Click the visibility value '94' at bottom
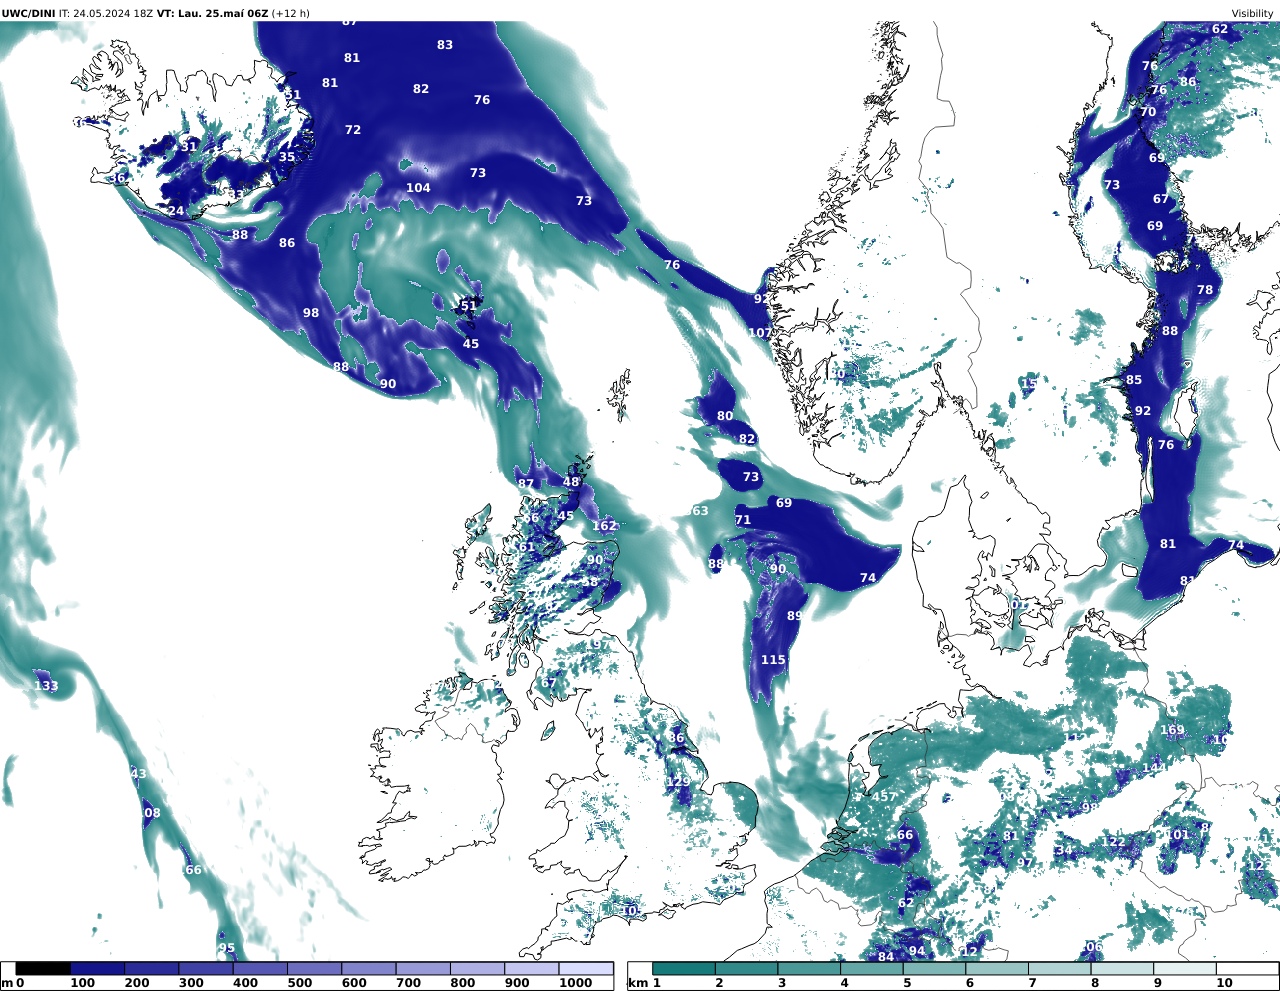The width and height of the screenshot is (1280, 991). [917, 951]
